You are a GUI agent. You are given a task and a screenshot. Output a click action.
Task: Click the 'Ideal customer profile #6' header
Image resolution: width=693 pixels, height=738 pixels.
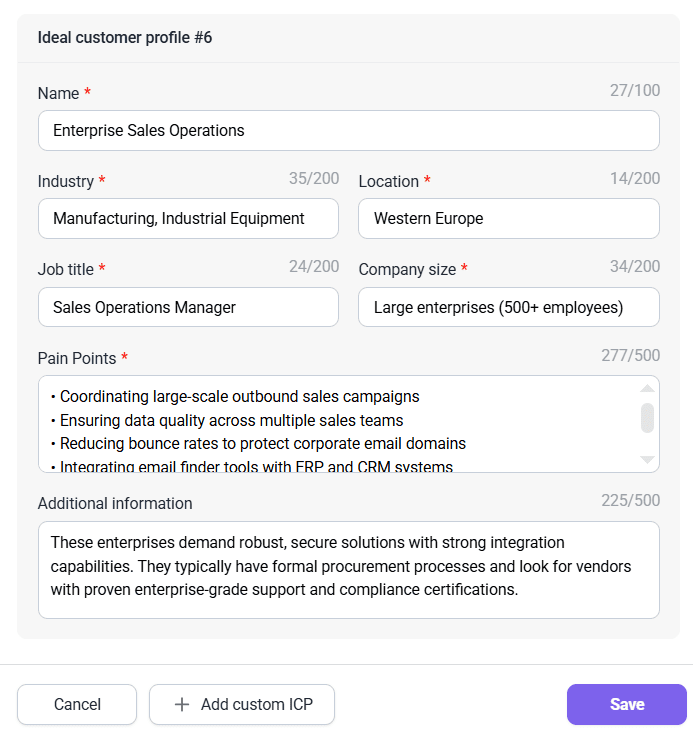click(125, 38)
